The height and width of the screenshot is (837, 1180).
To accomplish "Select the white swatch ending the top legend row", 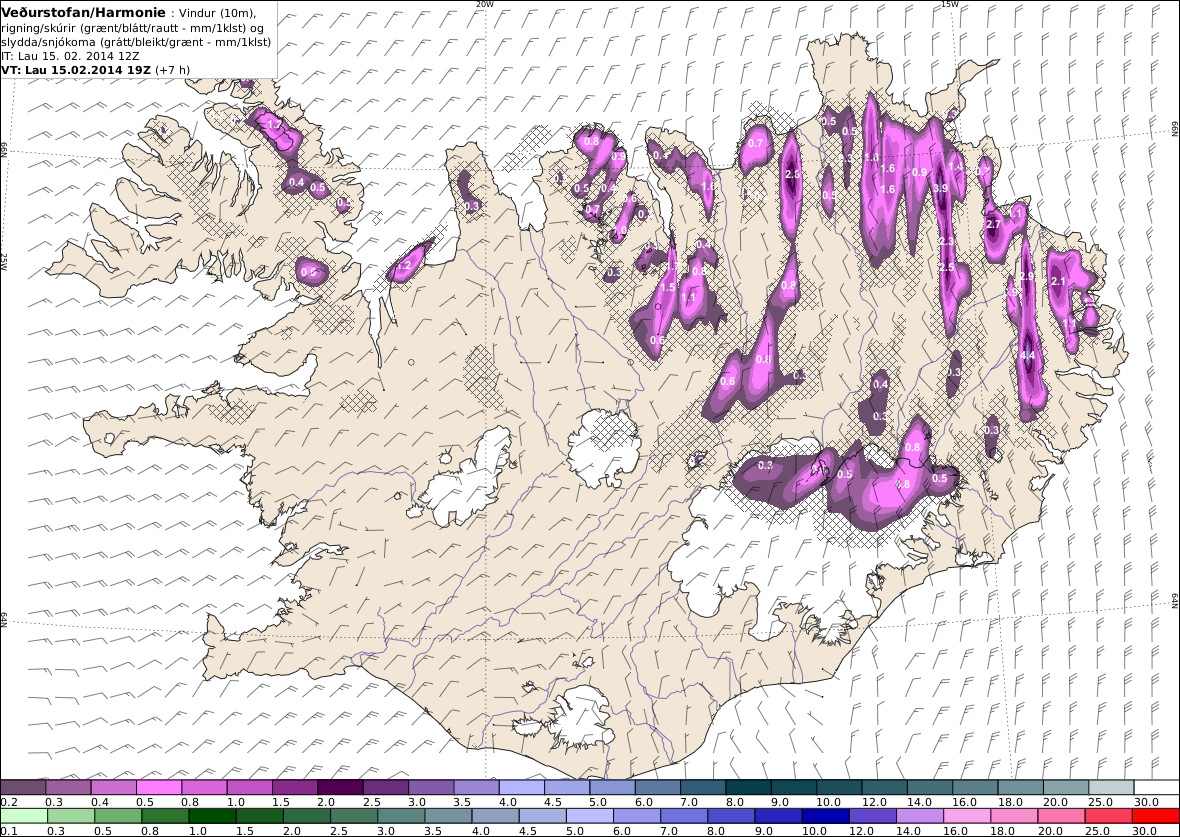I will click(1156, 787).
